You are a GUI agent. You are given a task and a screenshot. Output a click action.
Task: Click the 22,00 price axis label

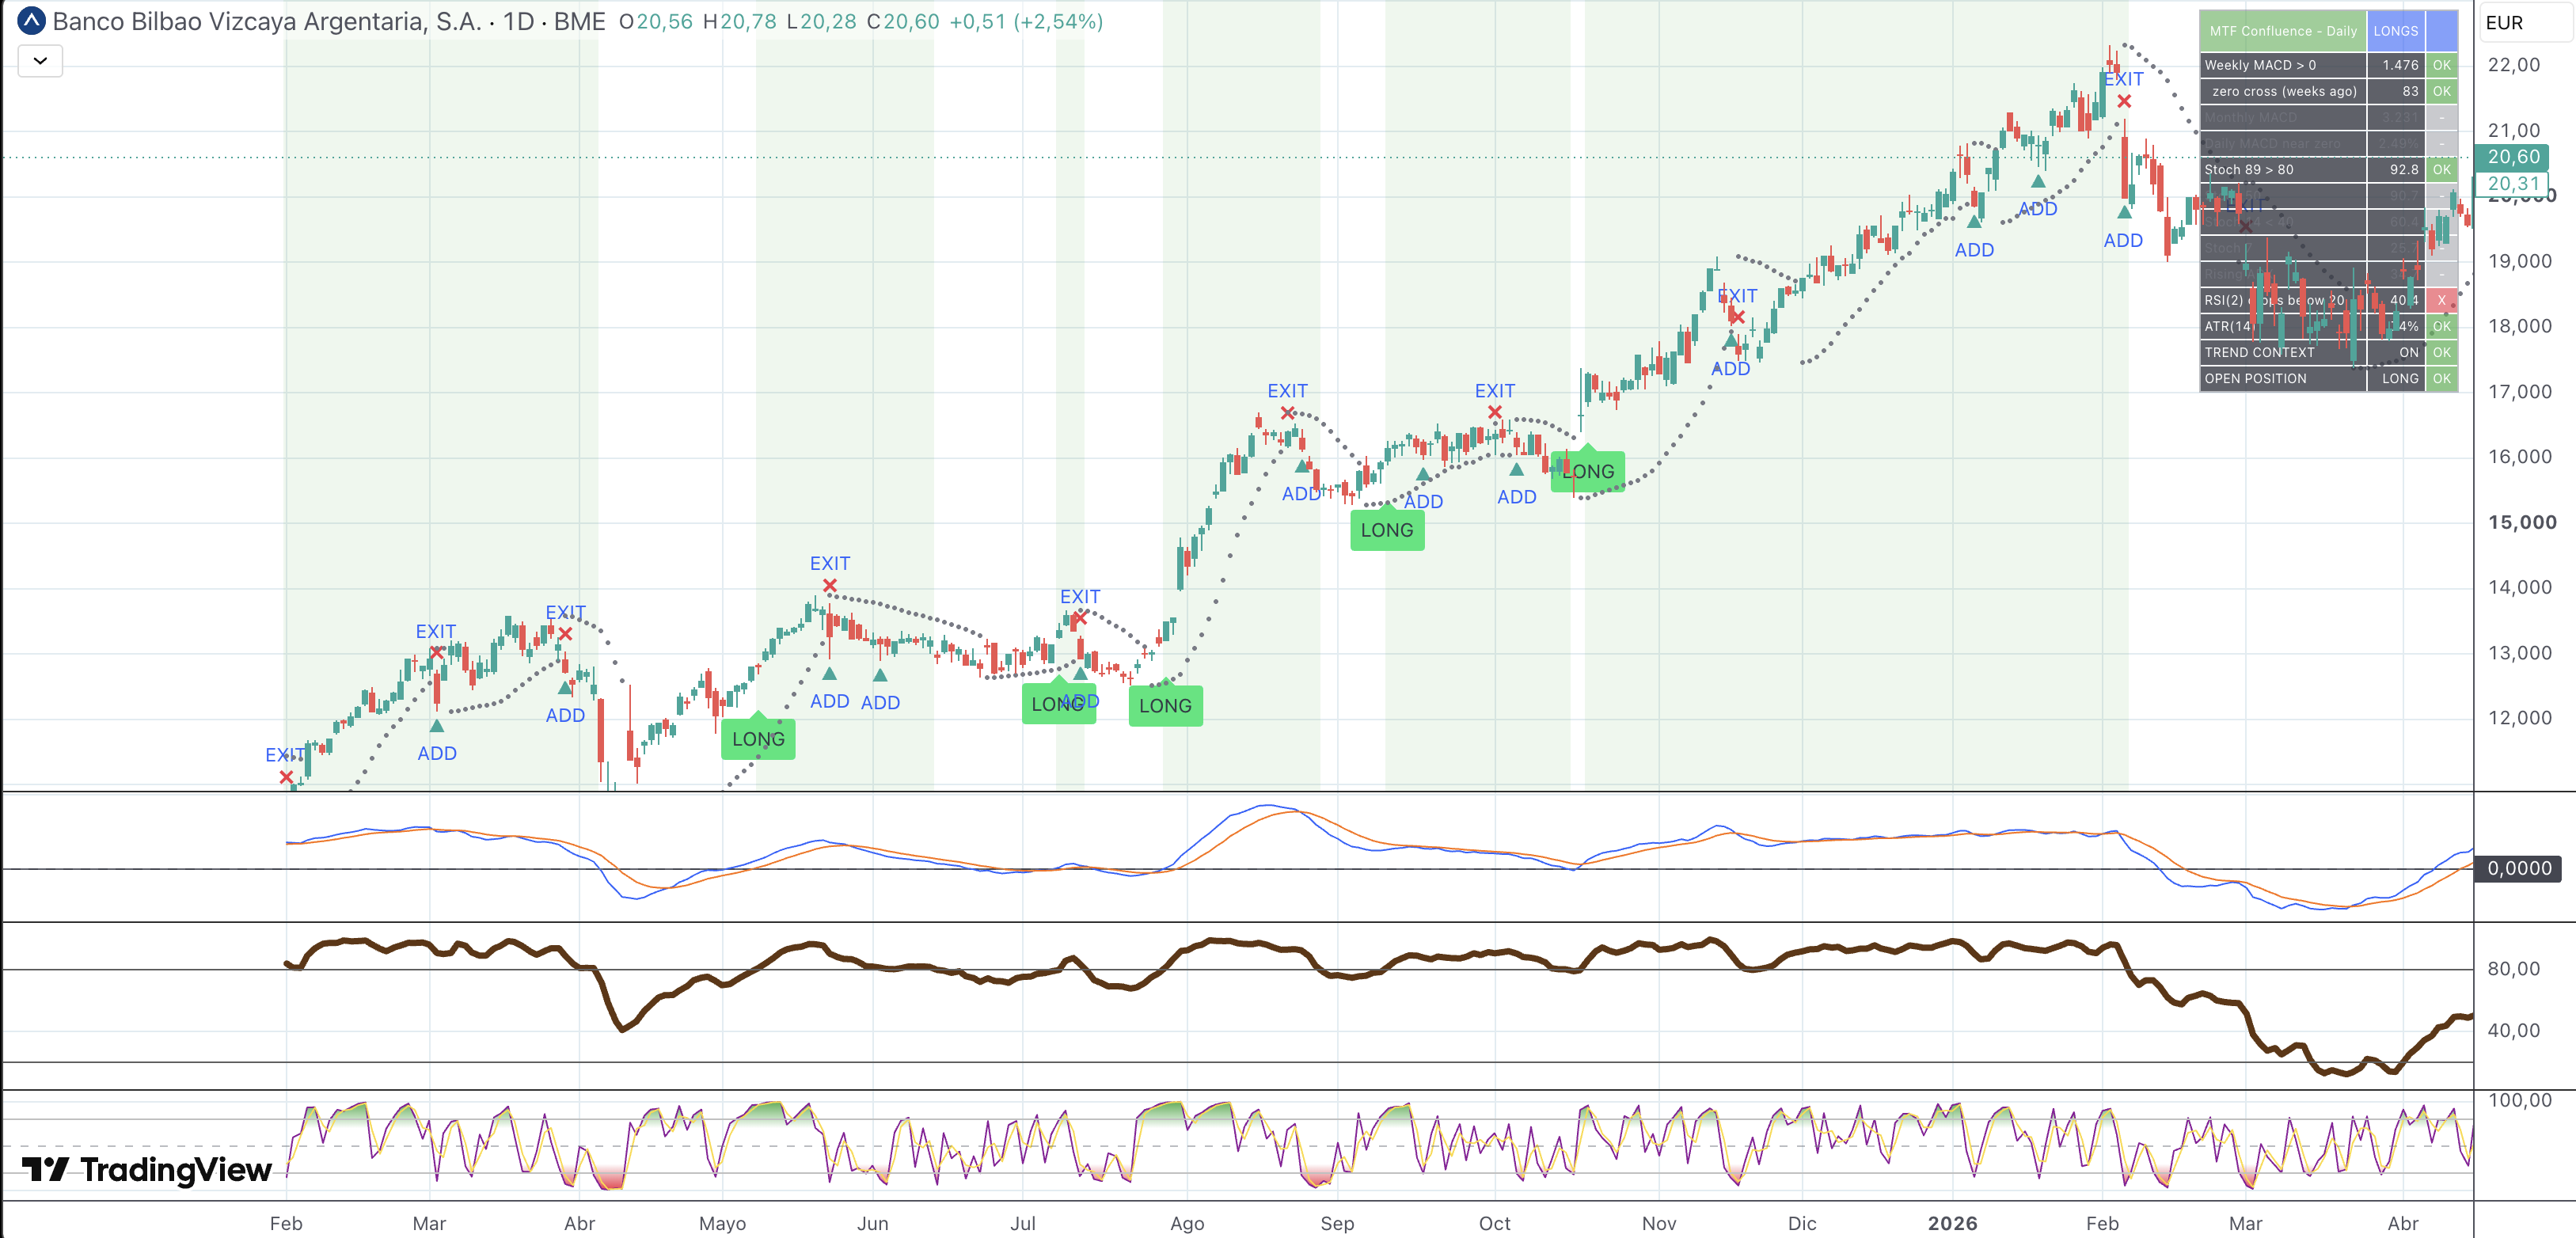click(x=2514, y=65)
